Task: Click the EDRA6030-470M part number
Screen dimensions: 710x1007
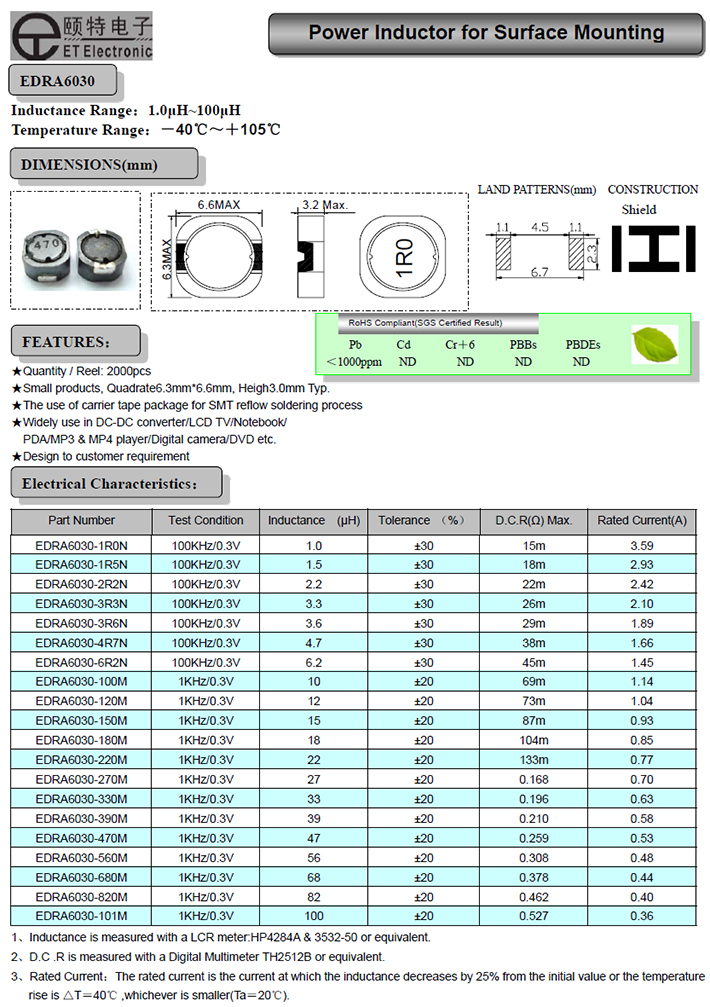Action: coord(81,838)
